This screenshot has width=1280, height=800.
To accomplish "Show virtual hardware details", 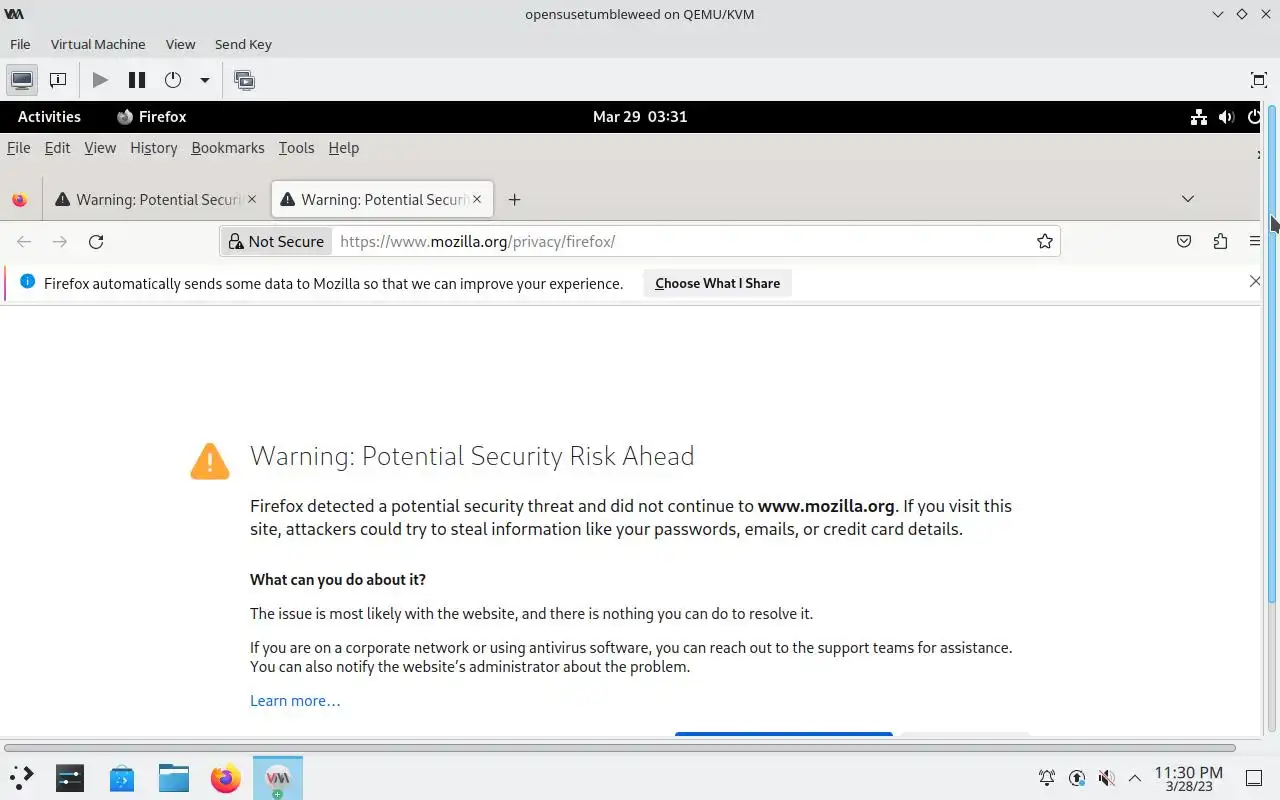I will click(x=58, y=80).
